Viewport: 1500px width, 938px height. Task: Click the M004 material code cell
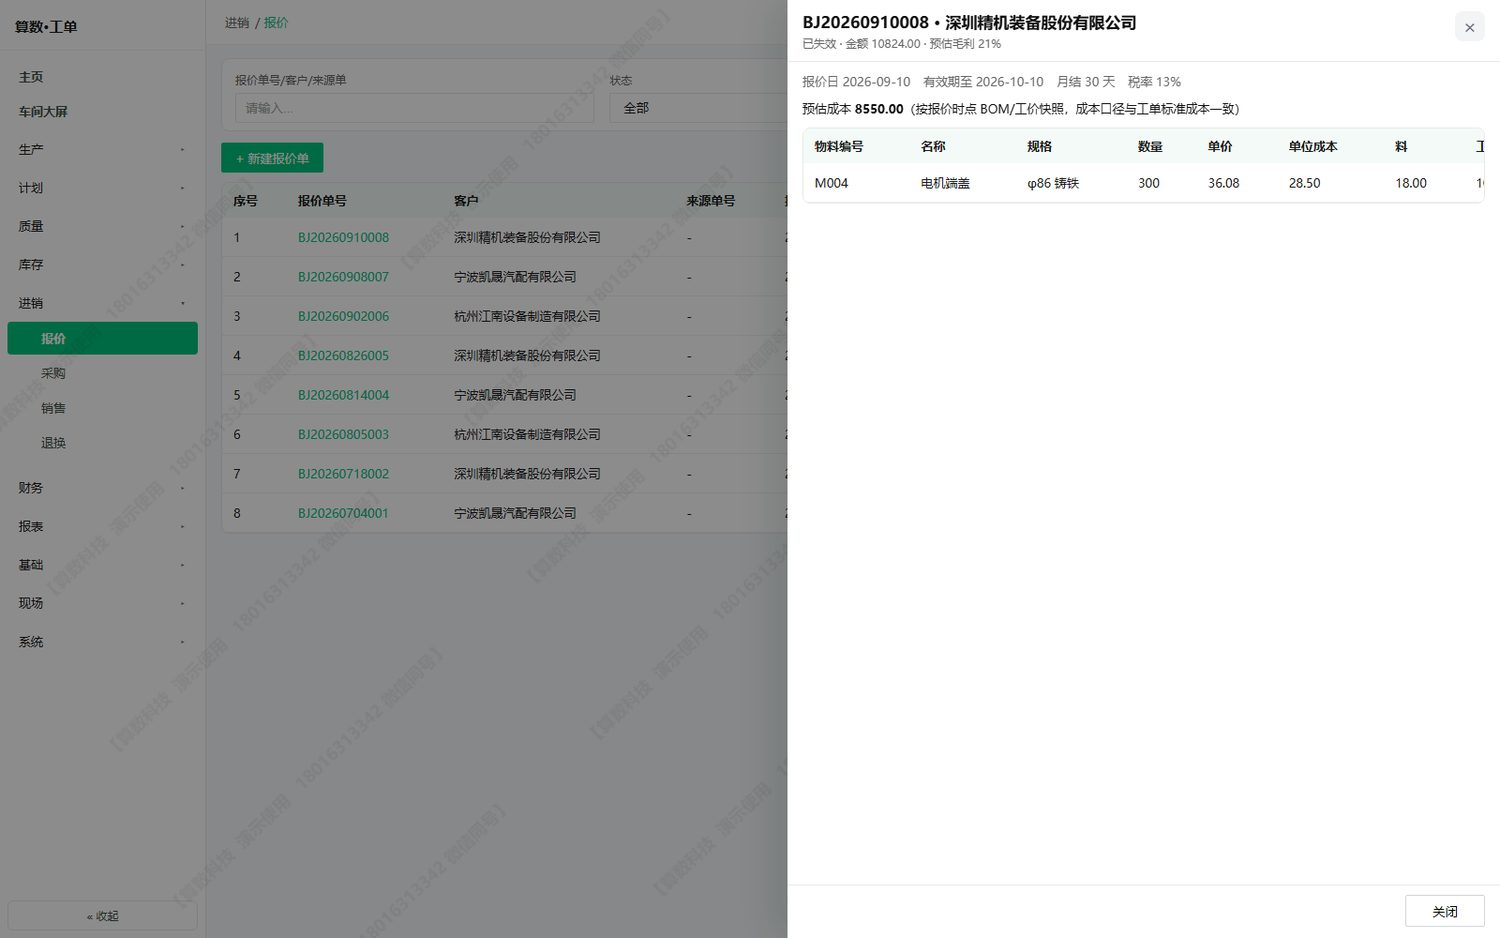click(x=831, y=183)
